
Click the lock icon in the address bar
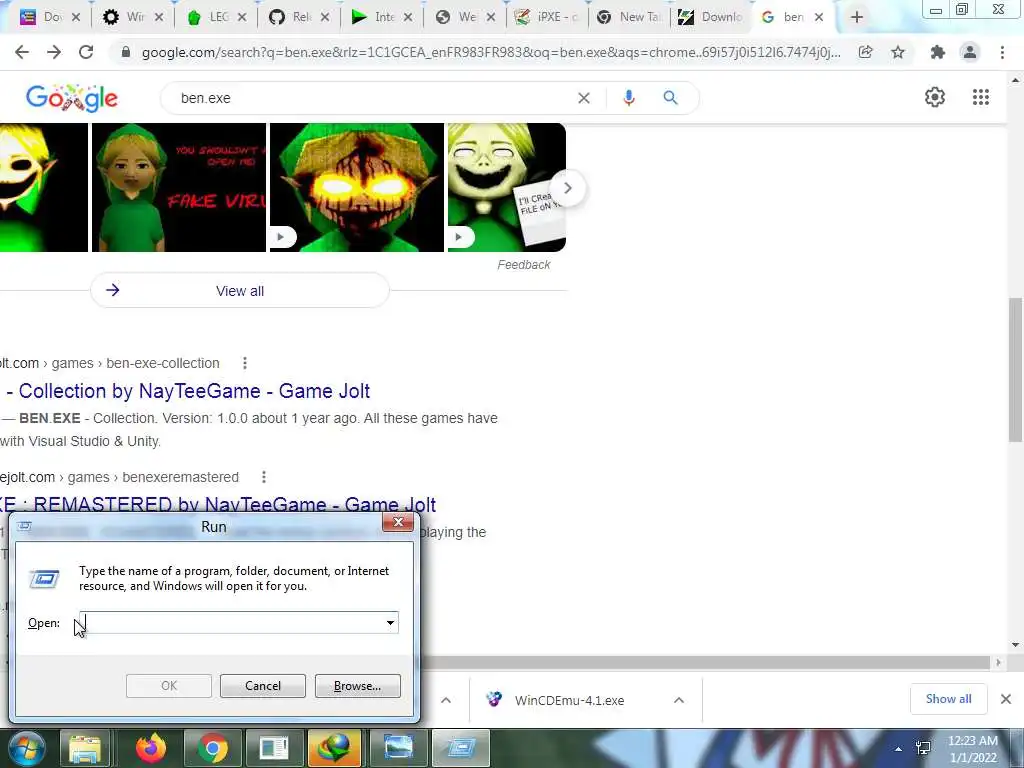[126, 52]
